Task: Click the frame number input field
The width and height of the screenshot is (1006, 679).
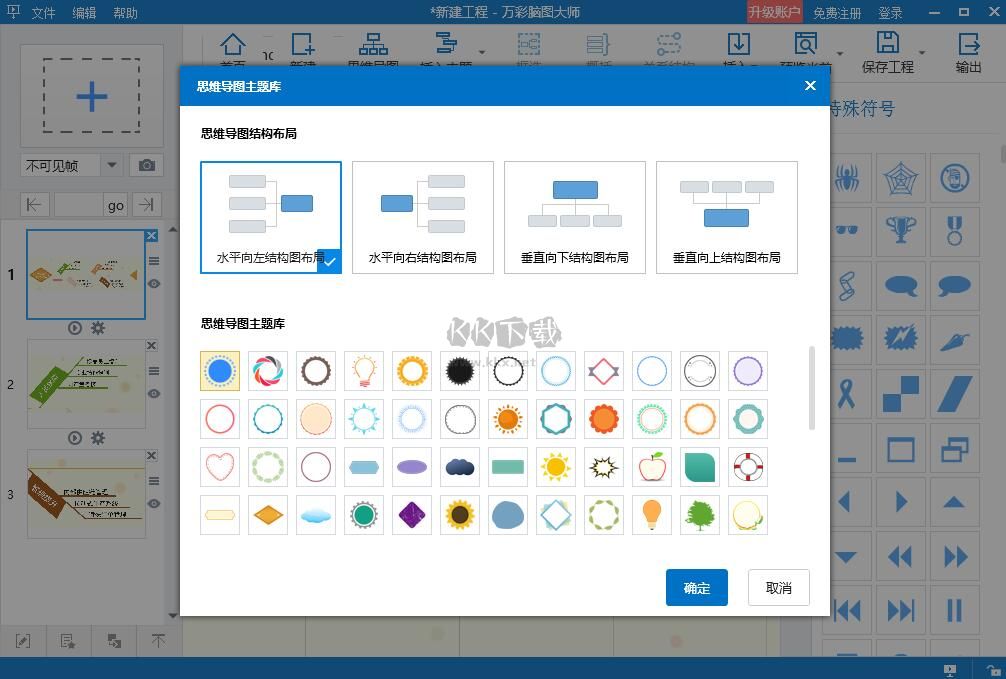Action: click(x=78, y=205)
